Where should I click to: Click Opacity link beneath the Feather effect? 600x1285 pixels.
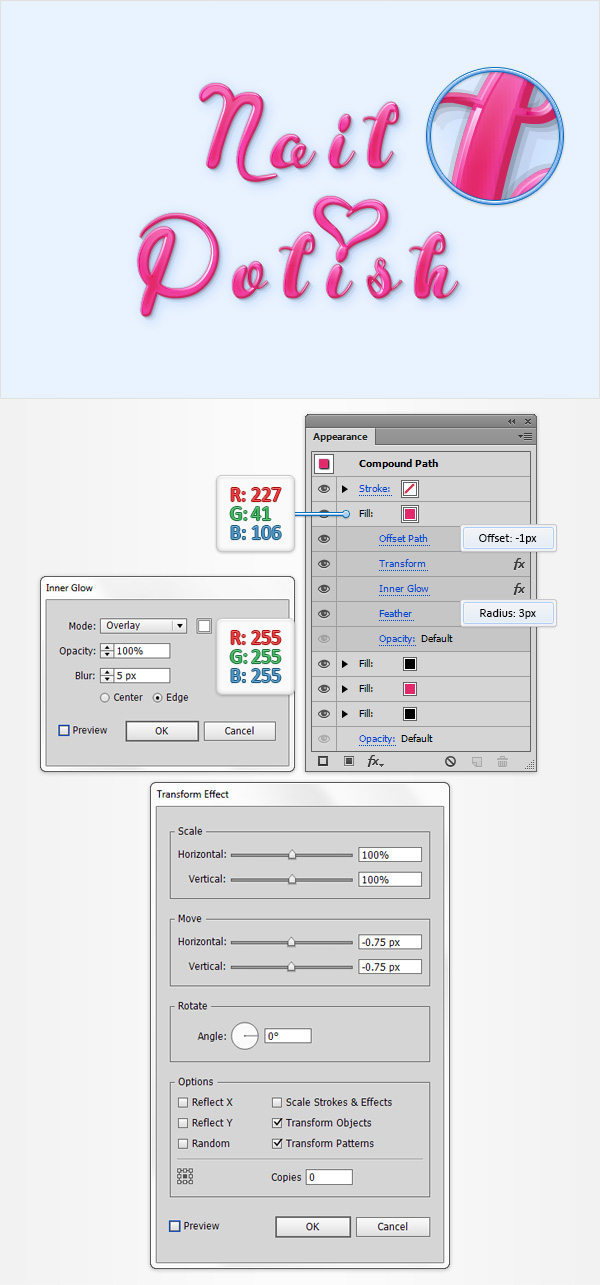point(397,639)
